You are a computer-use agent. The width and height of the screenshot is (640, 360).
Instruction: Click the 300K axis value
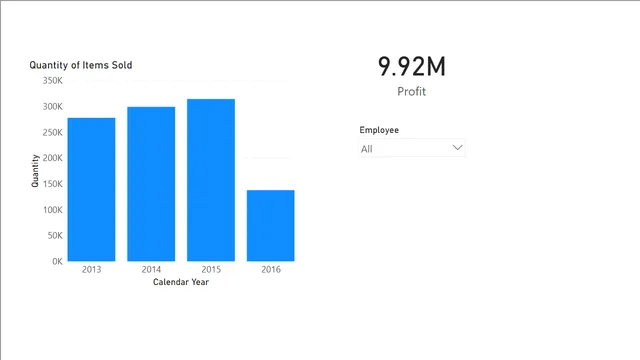pos(53,107)
